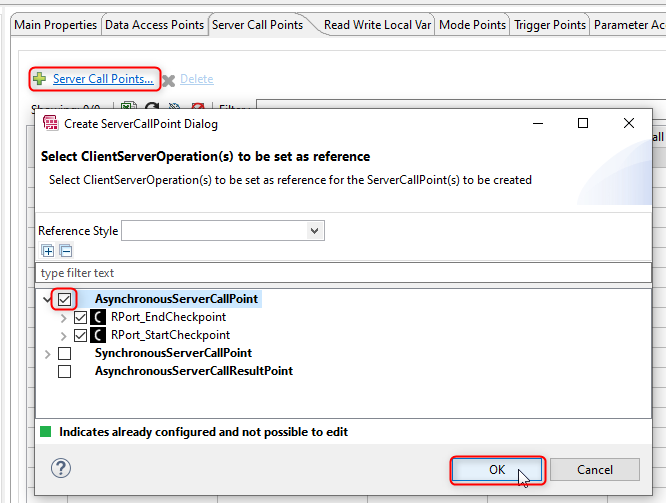The image size is (666, 503).
Task: Select the AsynchronousServerCallPoint tree row label
Action: point(176,299)
